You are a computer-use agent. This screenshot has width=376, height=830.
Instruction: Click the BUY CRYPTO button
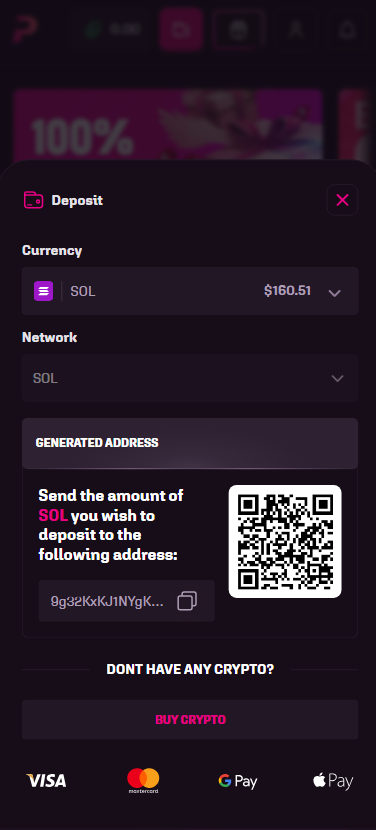190,719
